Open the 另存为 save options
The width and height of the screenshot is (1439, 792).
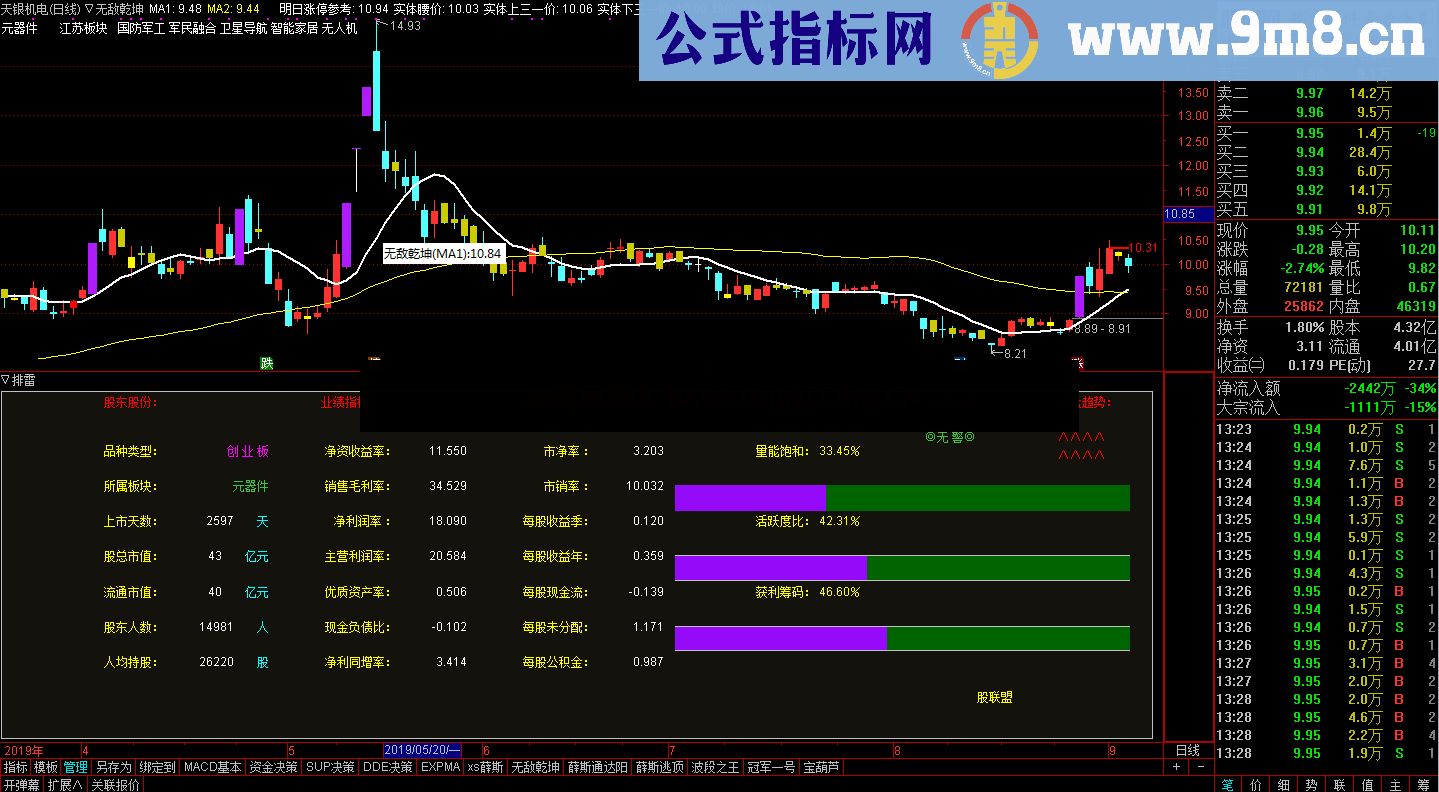[x=113, y=766]
